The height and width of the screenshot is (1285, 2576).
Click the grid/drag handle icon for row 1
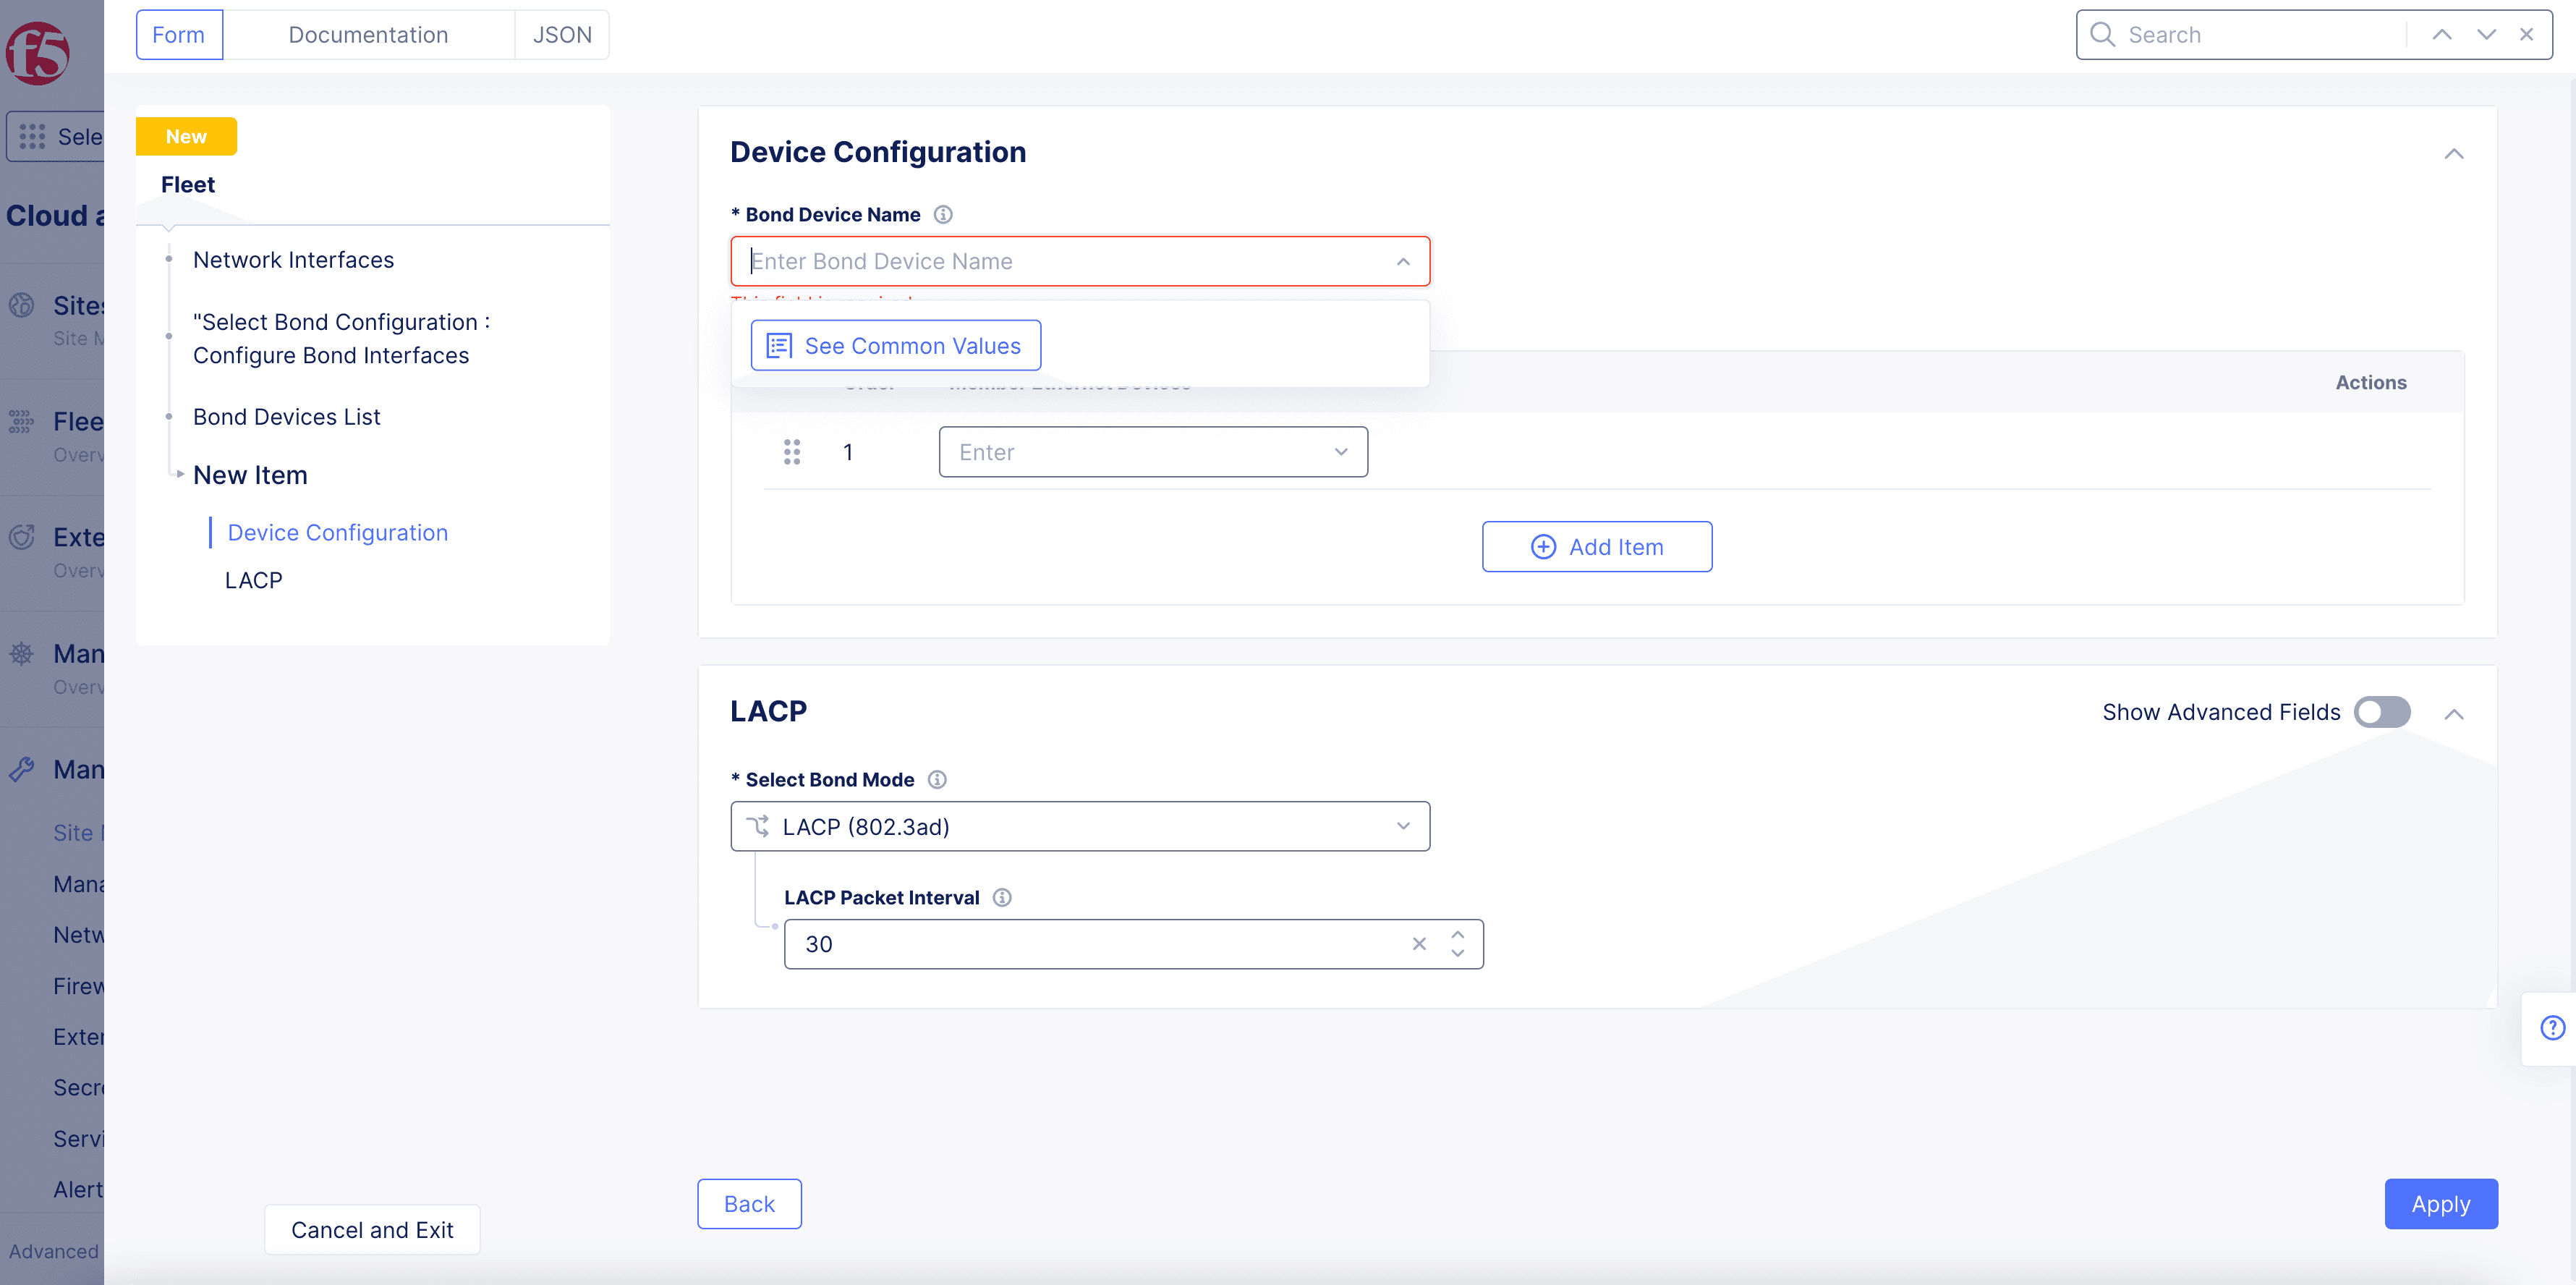click(792, 452)
